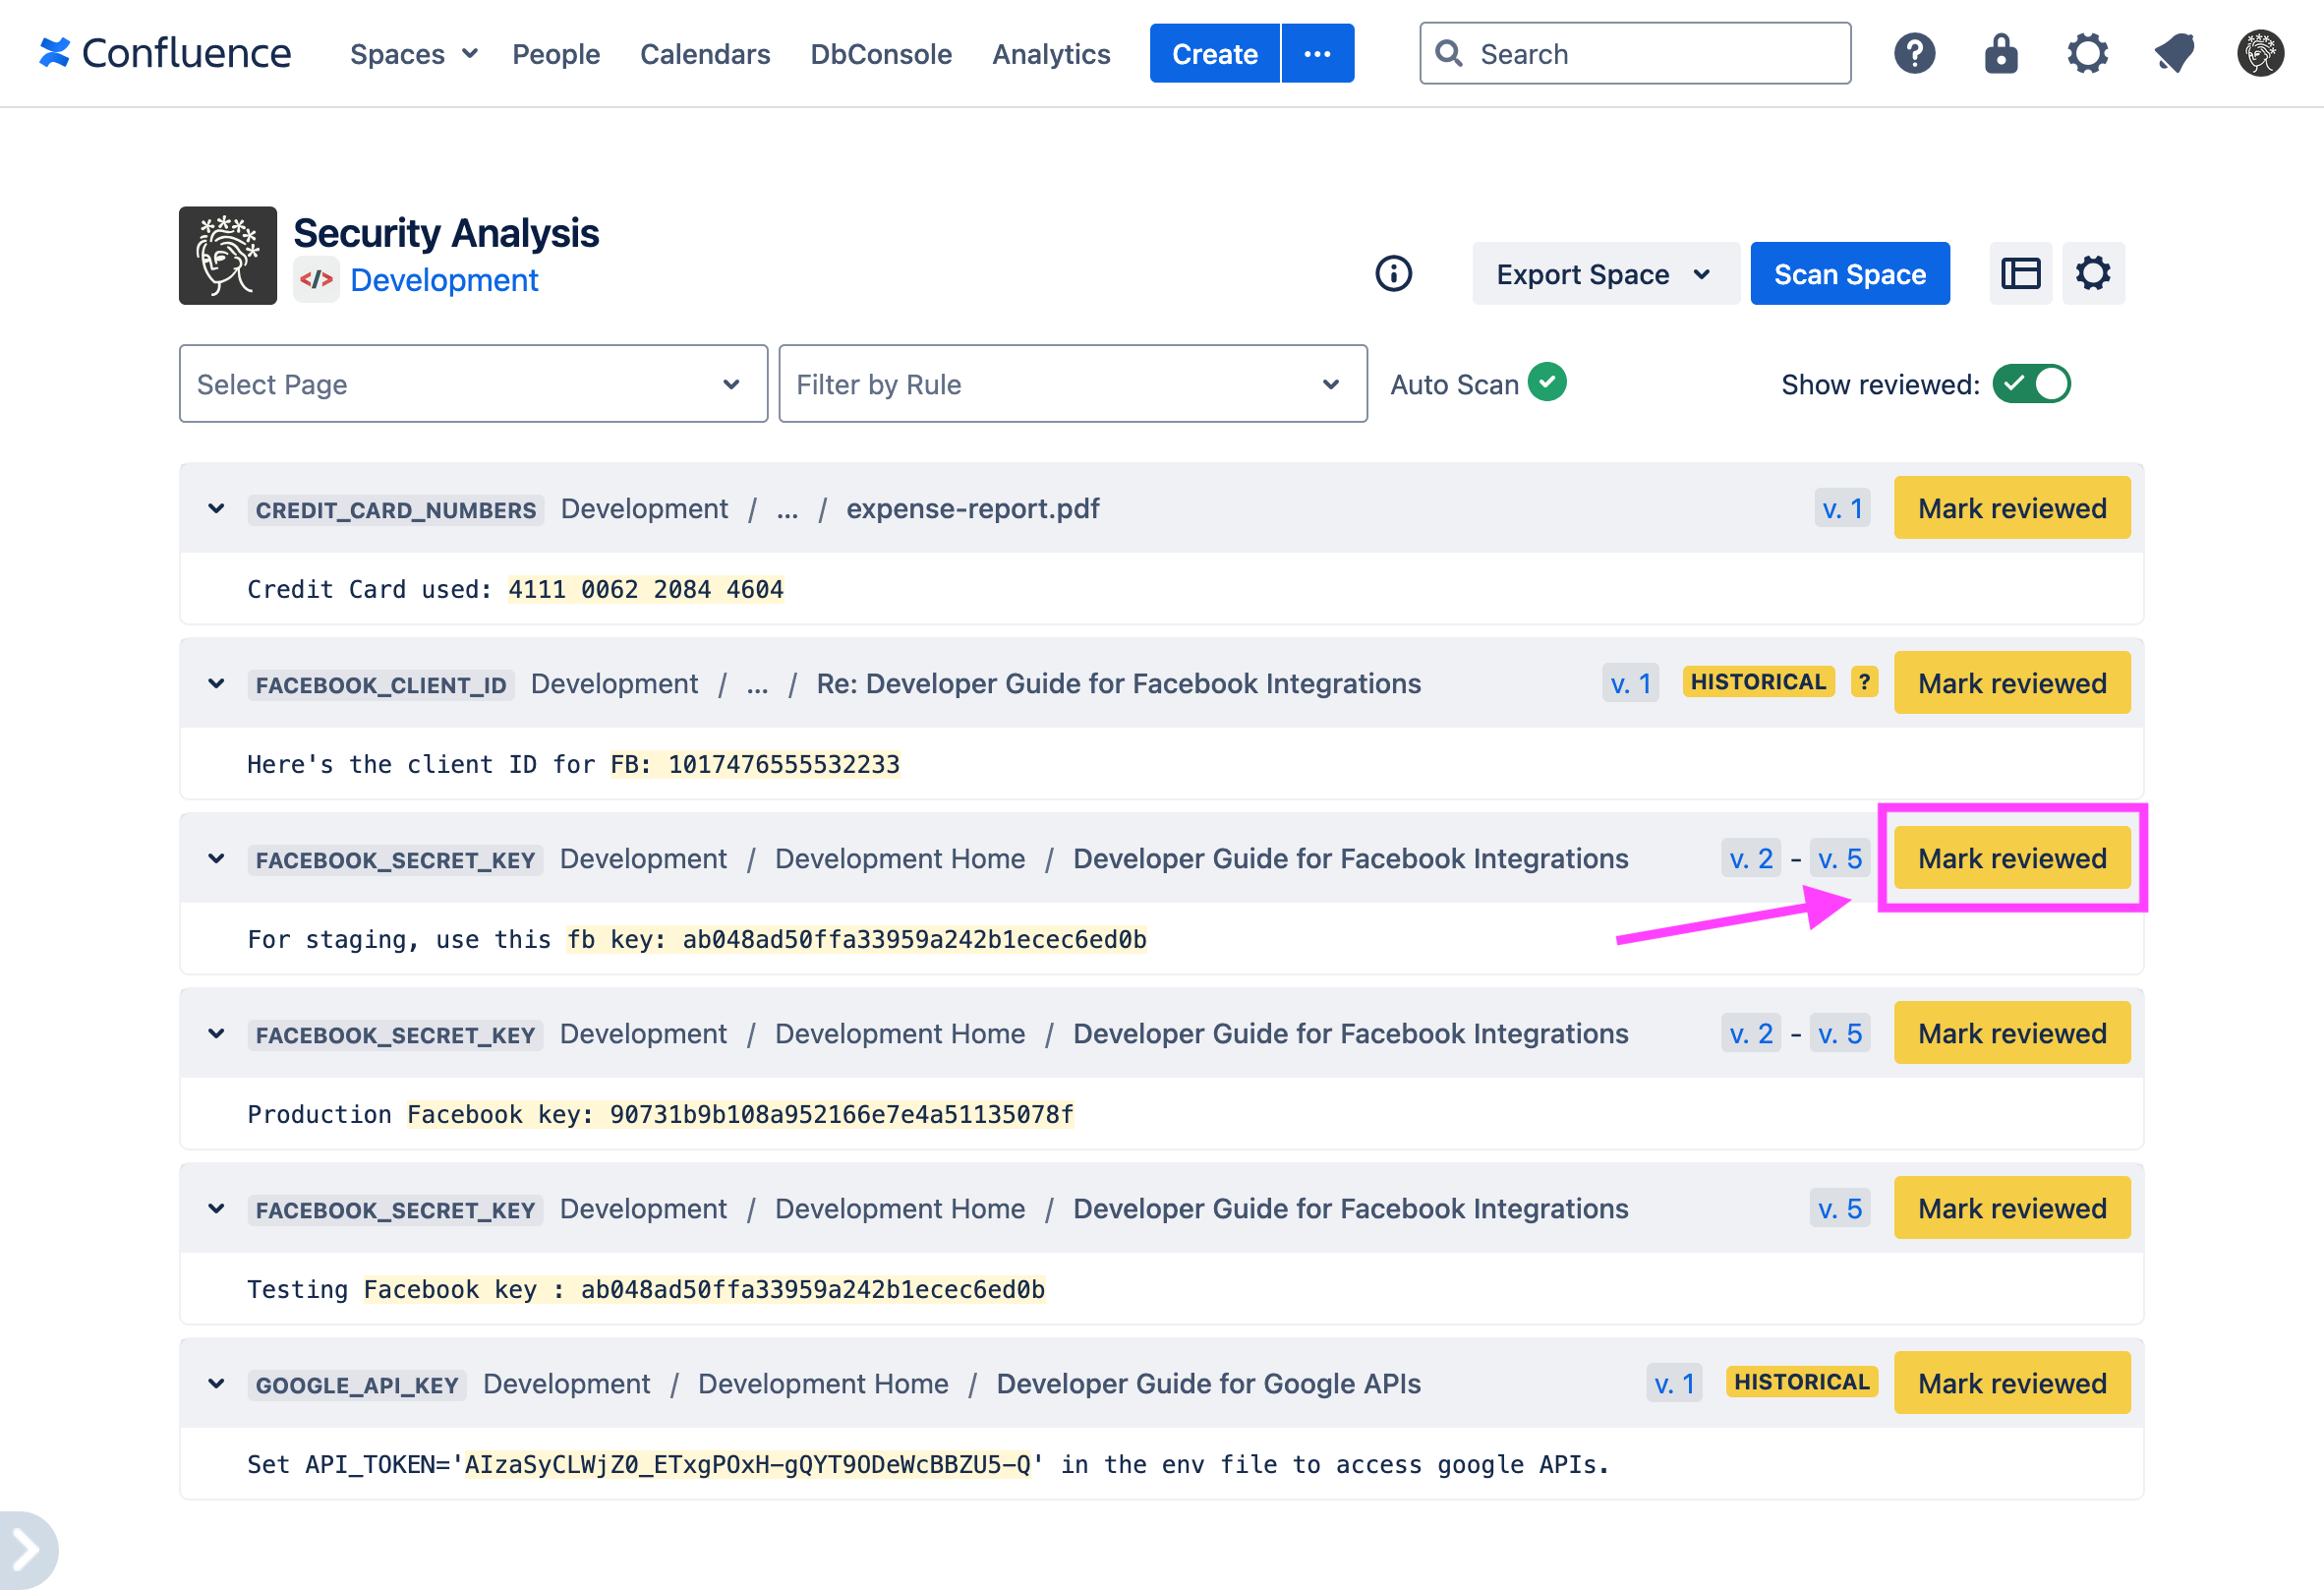Image resolution: width=2324 pixels, height=1591 pixels.
Task: Open the scan settings gear beside Scan Space
Action: 2094,273
